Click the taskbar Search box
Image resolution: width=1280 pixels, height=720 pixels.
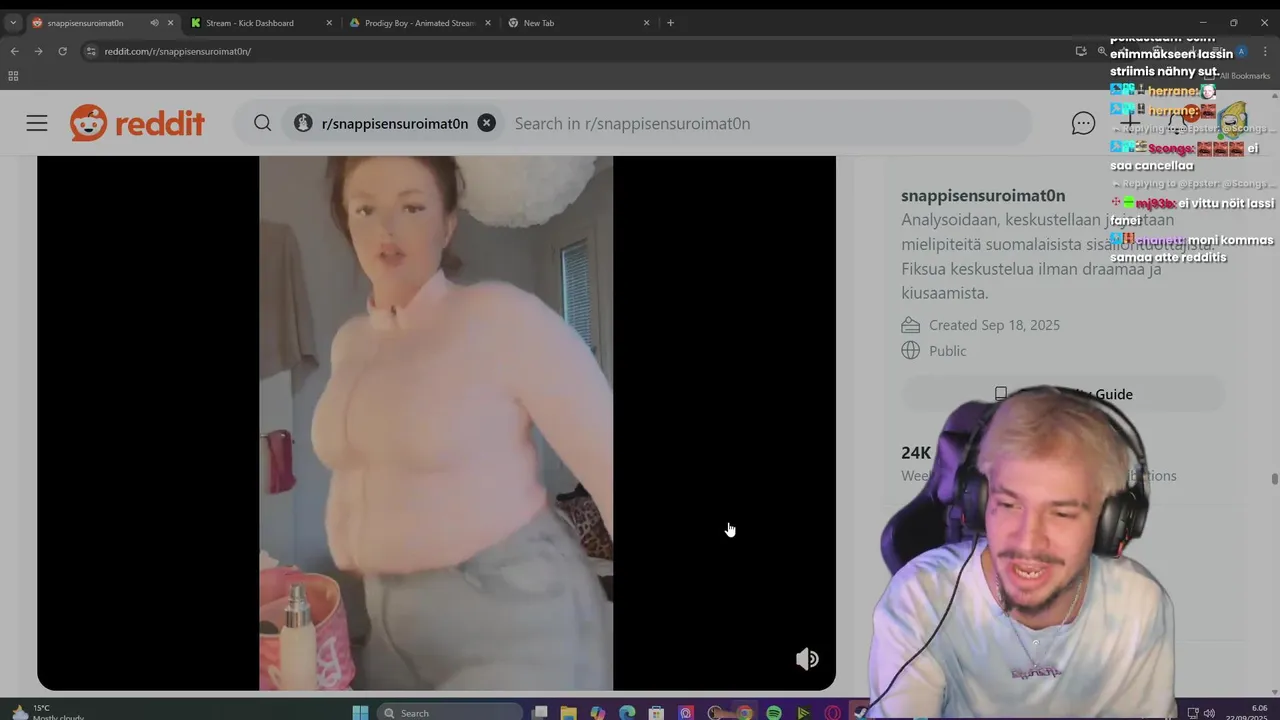[x=450, y=712]
